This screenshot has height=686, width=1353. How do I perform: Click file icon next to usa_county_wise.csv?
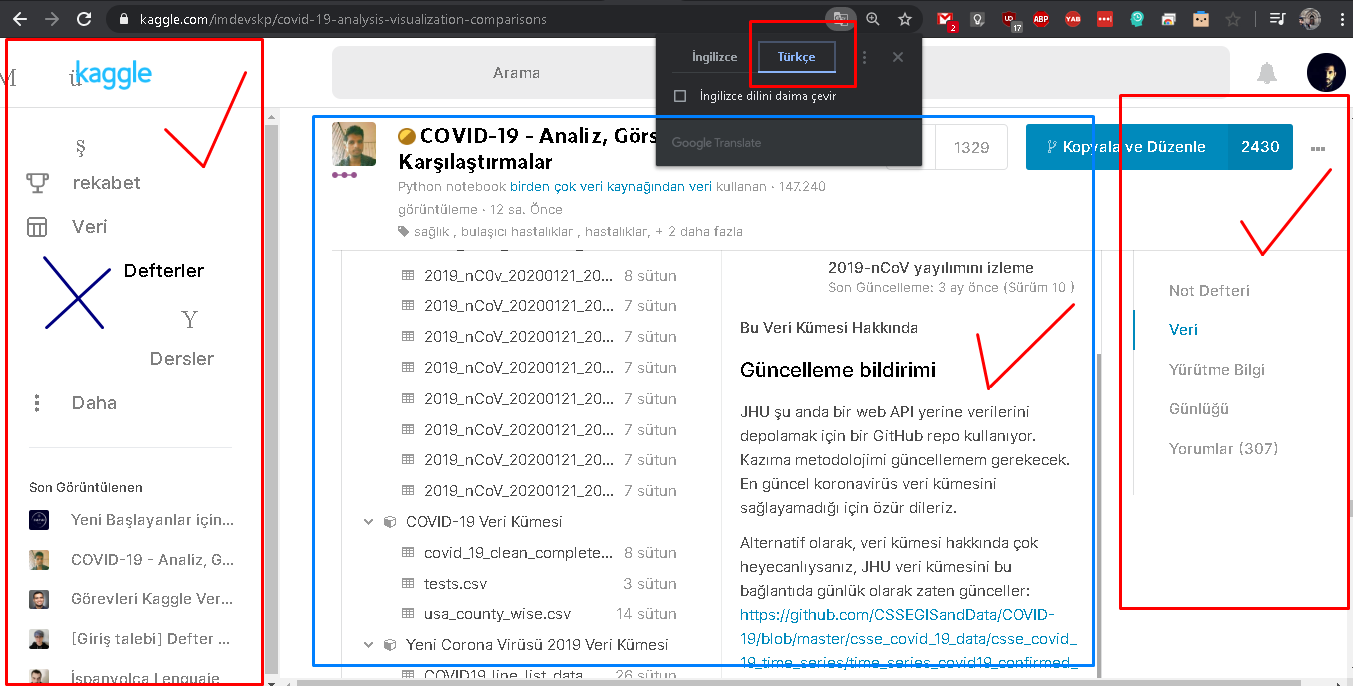coord(408,614)
